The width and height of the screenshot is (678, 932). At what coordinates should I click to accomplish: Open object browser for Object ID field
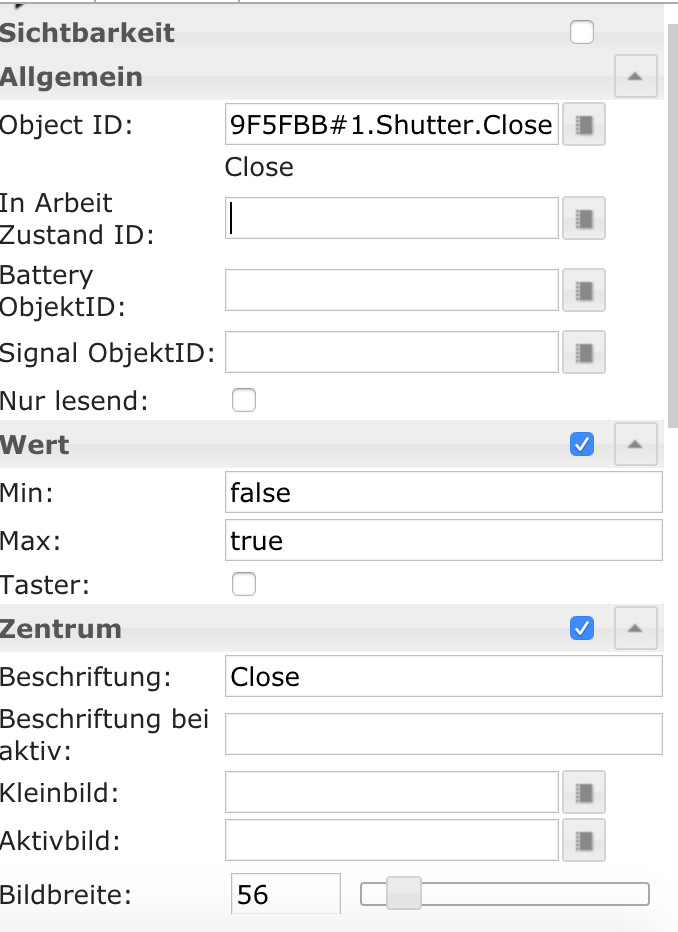(584, 125)
